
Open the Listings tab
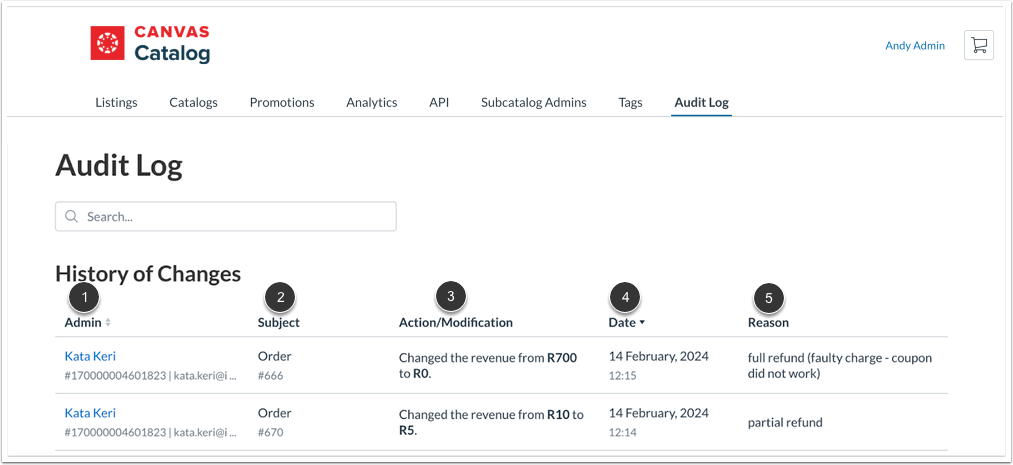[116, 103]
